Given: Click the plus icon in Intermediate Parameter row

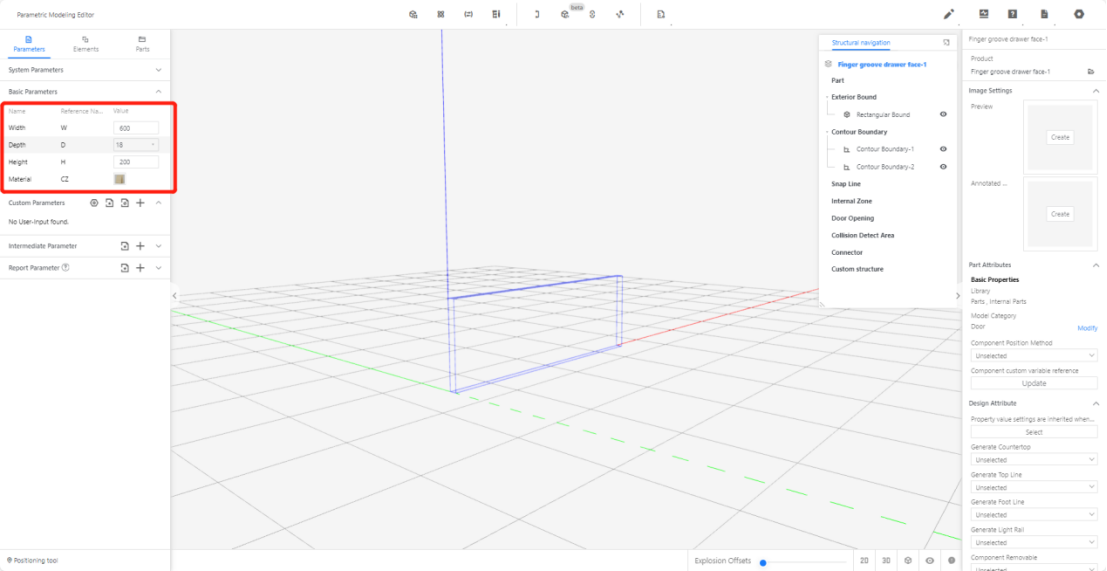Looking at the screenshot, I should coord(141,246).
